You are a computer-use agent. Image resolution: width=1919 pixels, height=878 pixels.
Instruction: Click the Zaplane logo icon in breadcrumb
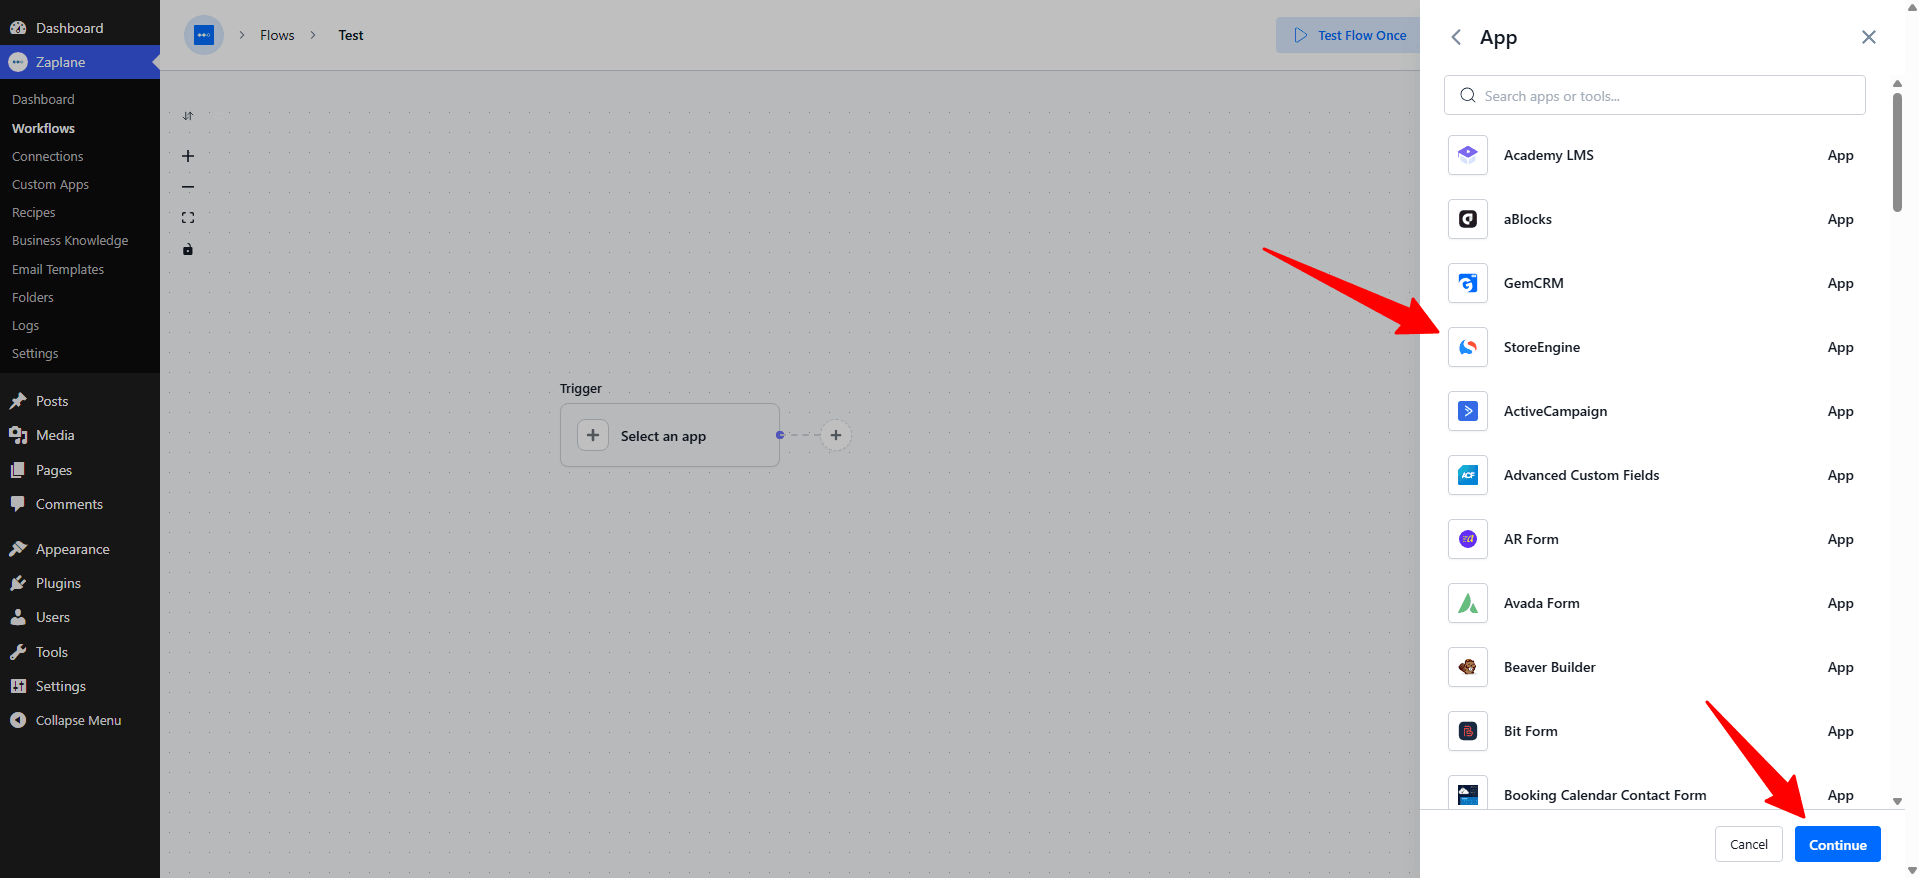pos(204,35)
